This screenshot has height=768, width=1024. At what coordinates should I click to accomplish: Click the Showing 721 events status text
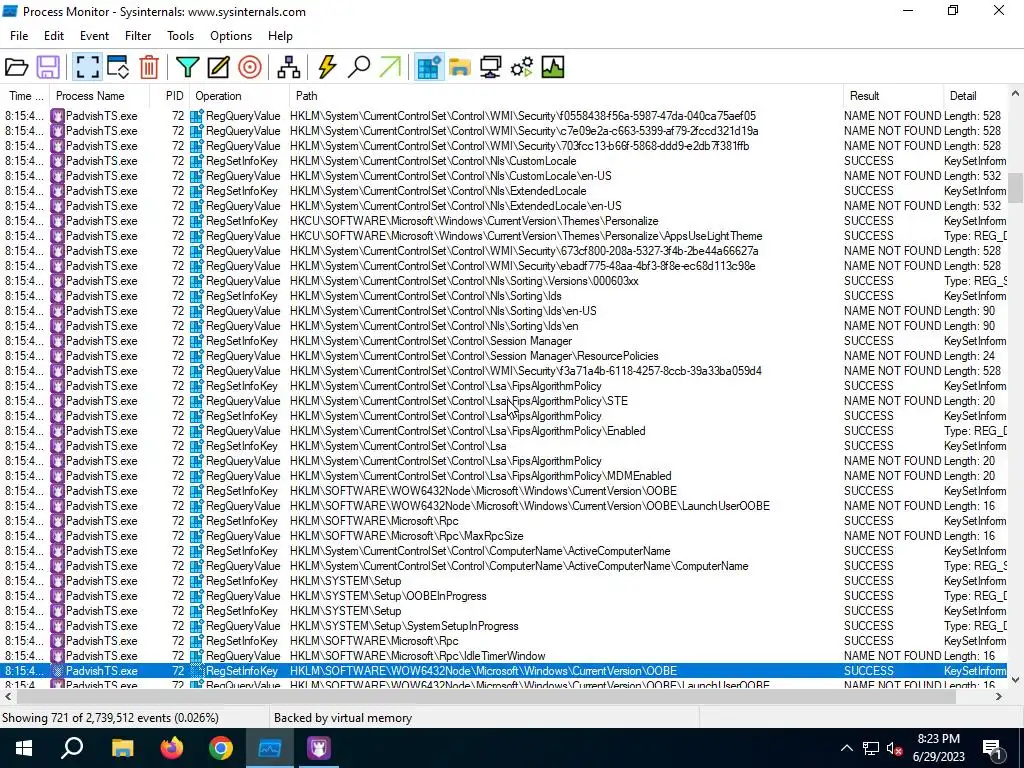[x=110, y=718]
